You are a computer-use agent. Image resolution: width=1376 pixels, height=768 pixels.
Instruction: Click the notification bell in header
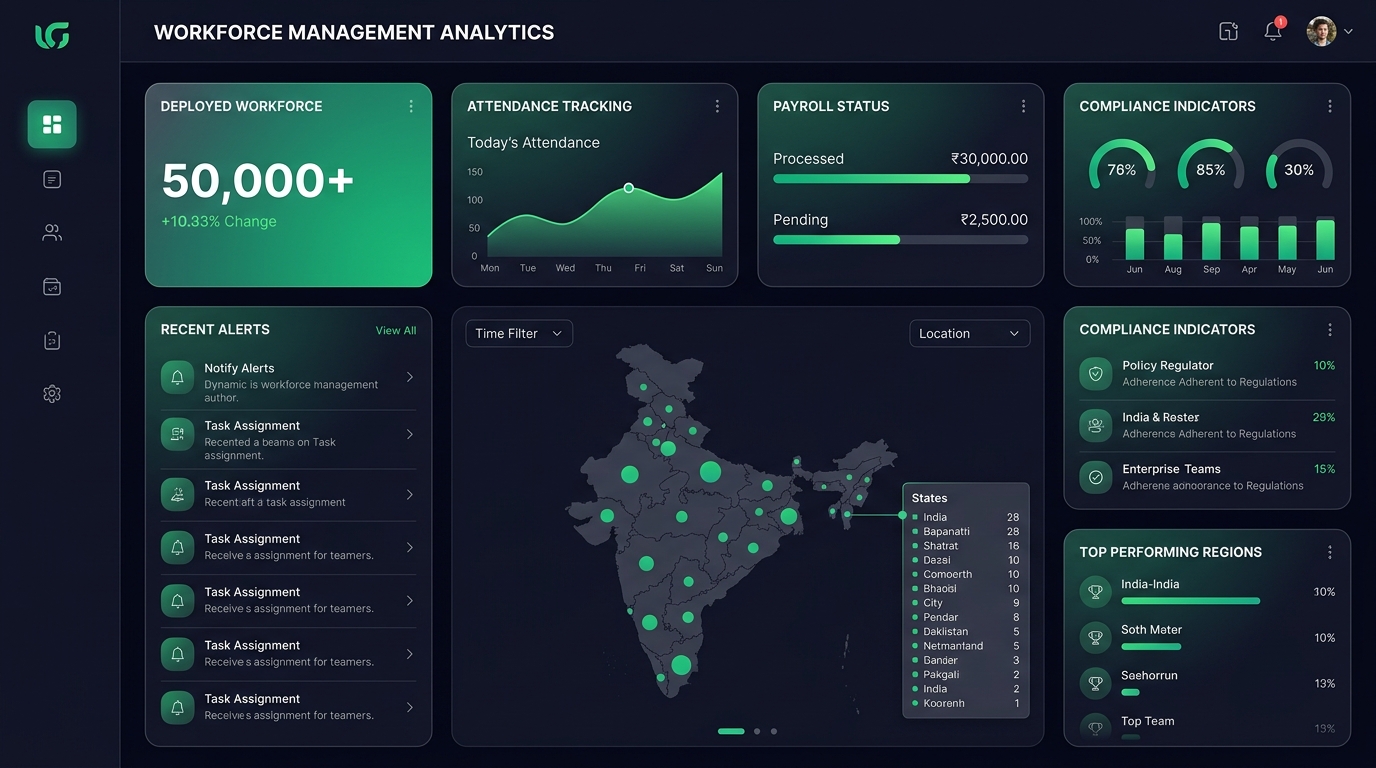[x=1273, y=31]
